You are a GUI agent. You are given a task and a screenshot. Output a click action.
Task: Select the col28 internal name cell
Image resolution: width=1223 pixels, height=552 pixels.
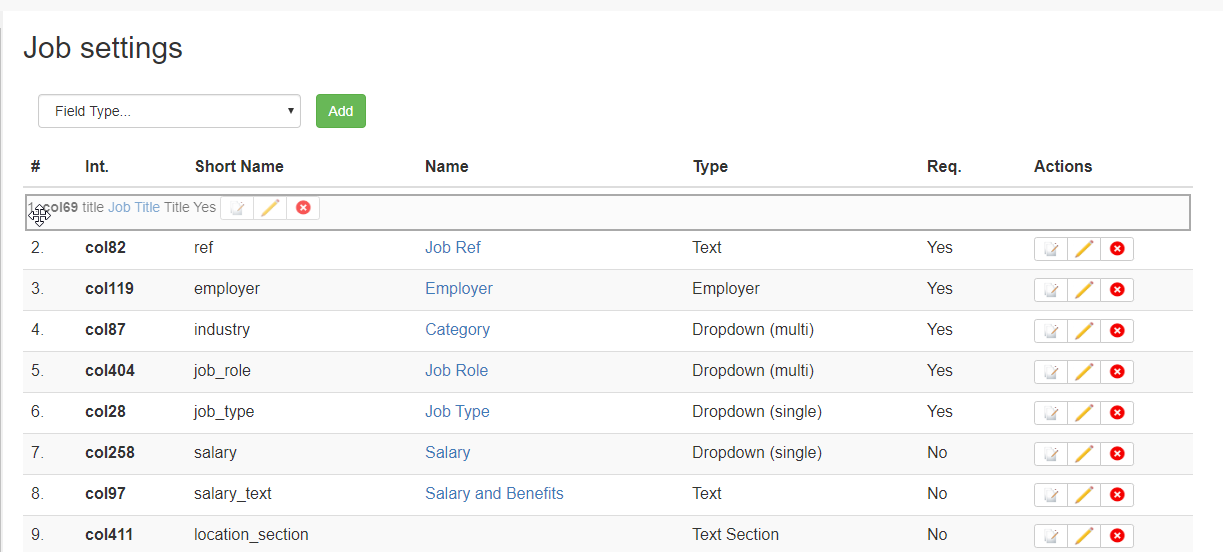105,411
